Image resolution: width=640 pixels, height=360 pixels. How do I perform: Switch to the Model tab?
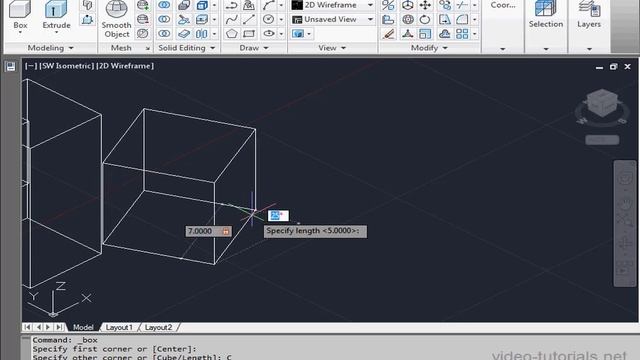click(83, 327)
